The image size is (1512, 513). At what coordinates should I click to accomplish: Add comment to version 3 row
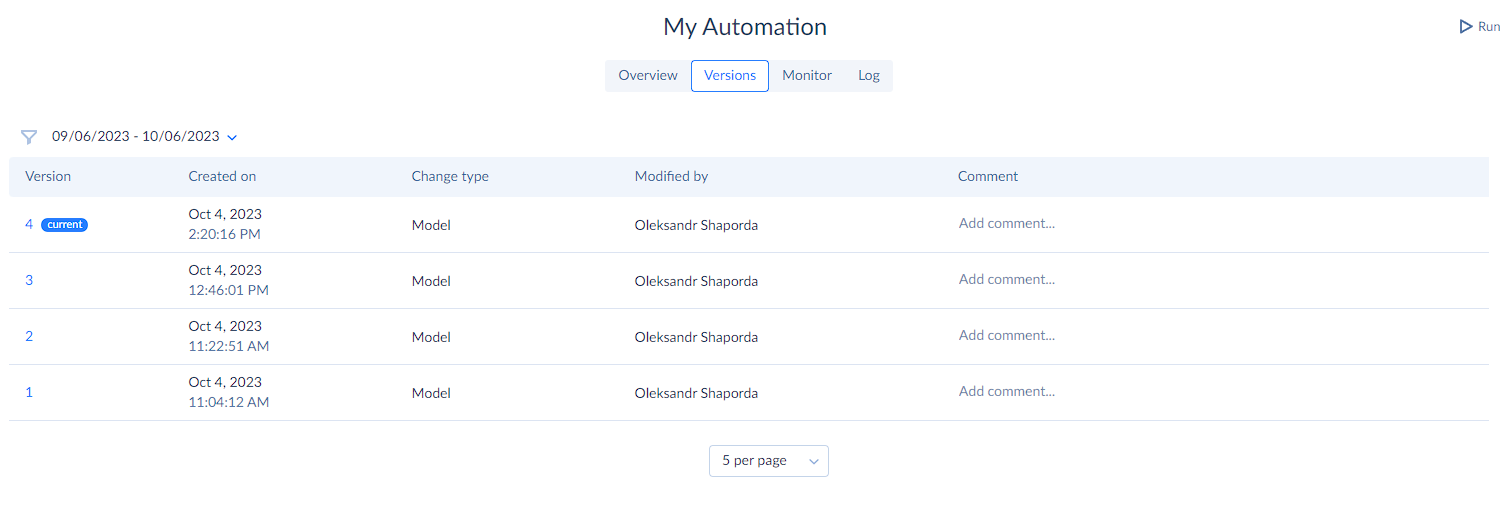[1007, 280]
